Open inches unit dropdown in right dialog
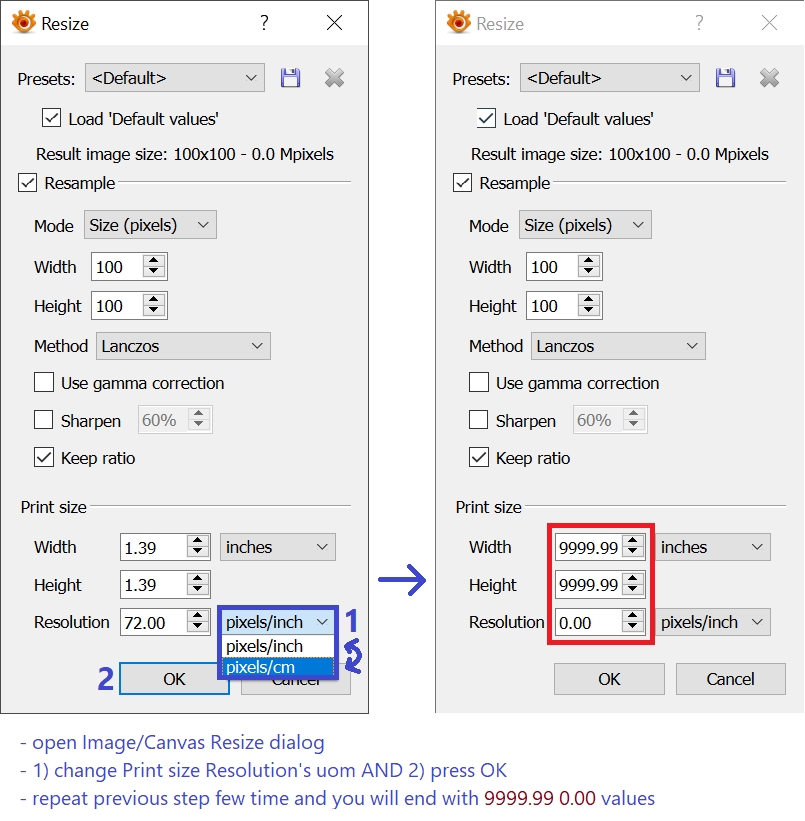Screen dimensions: 805x821 [x=713, y=547]
